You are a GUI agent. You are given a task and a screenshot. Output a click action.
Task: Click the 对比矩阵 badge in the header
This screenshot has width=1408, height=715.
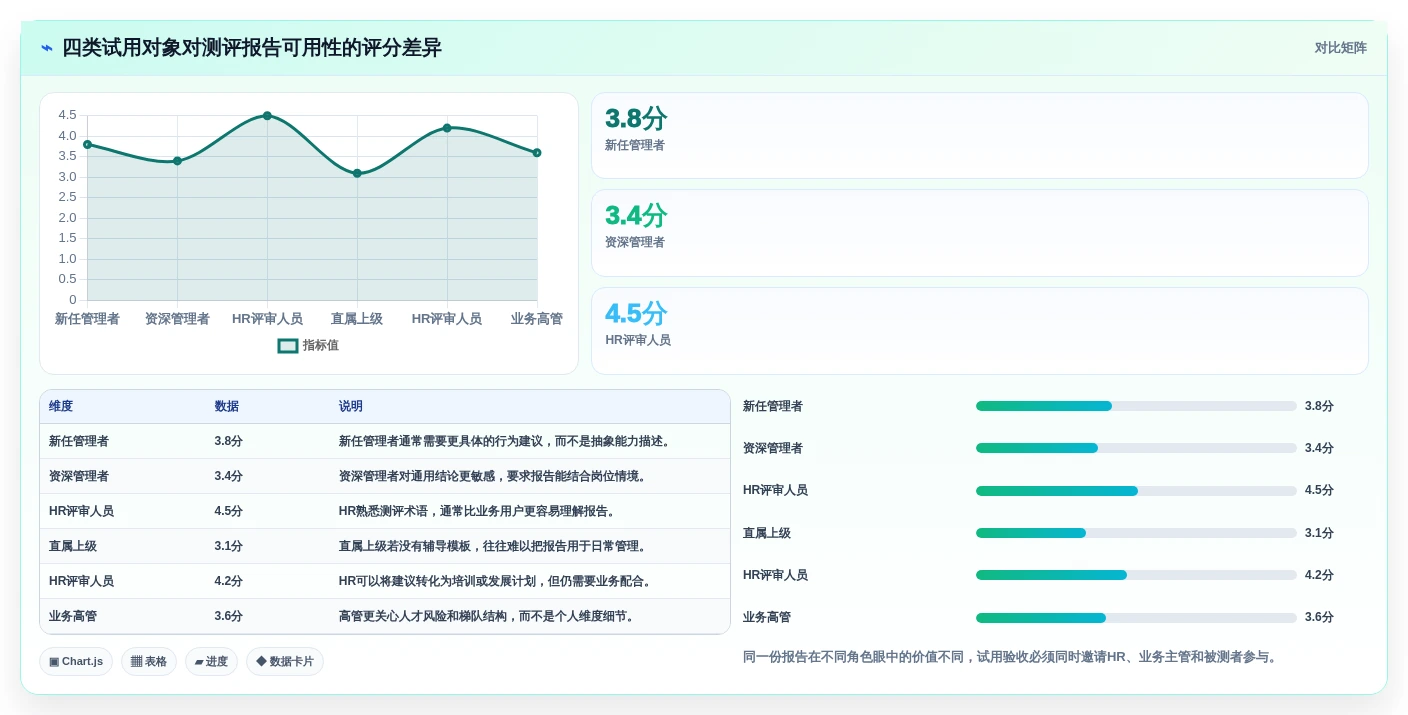pyautogui.click(x=1340, y=48)
